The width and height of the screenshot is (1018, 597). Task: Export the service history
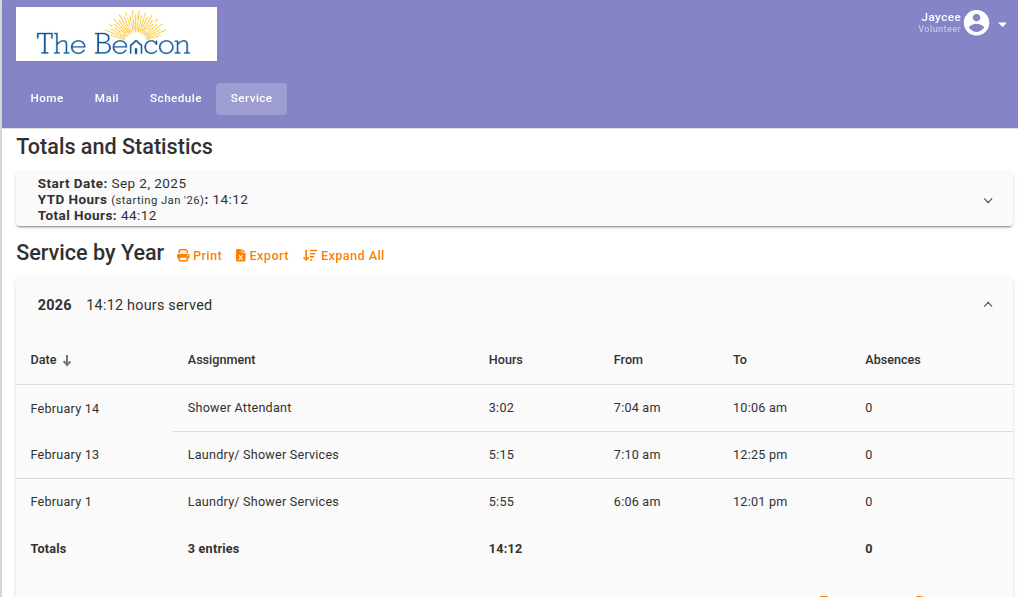click(262, 256)
